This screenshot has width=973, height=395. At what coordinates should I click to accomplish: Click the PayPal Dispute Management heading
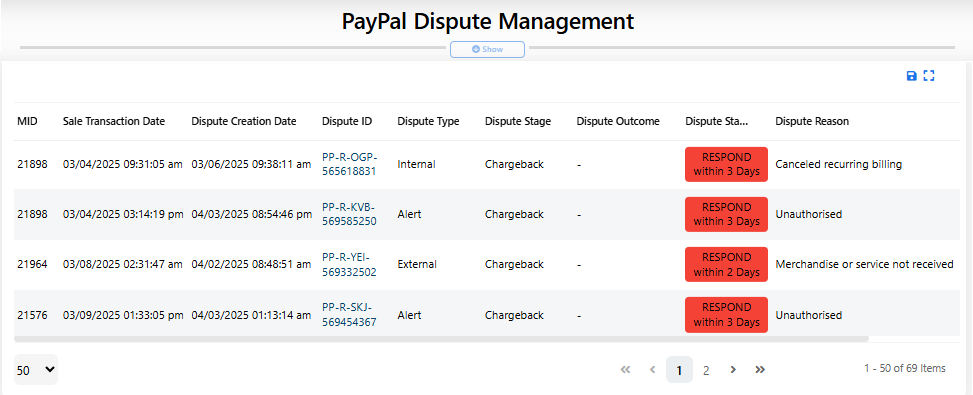488,21
